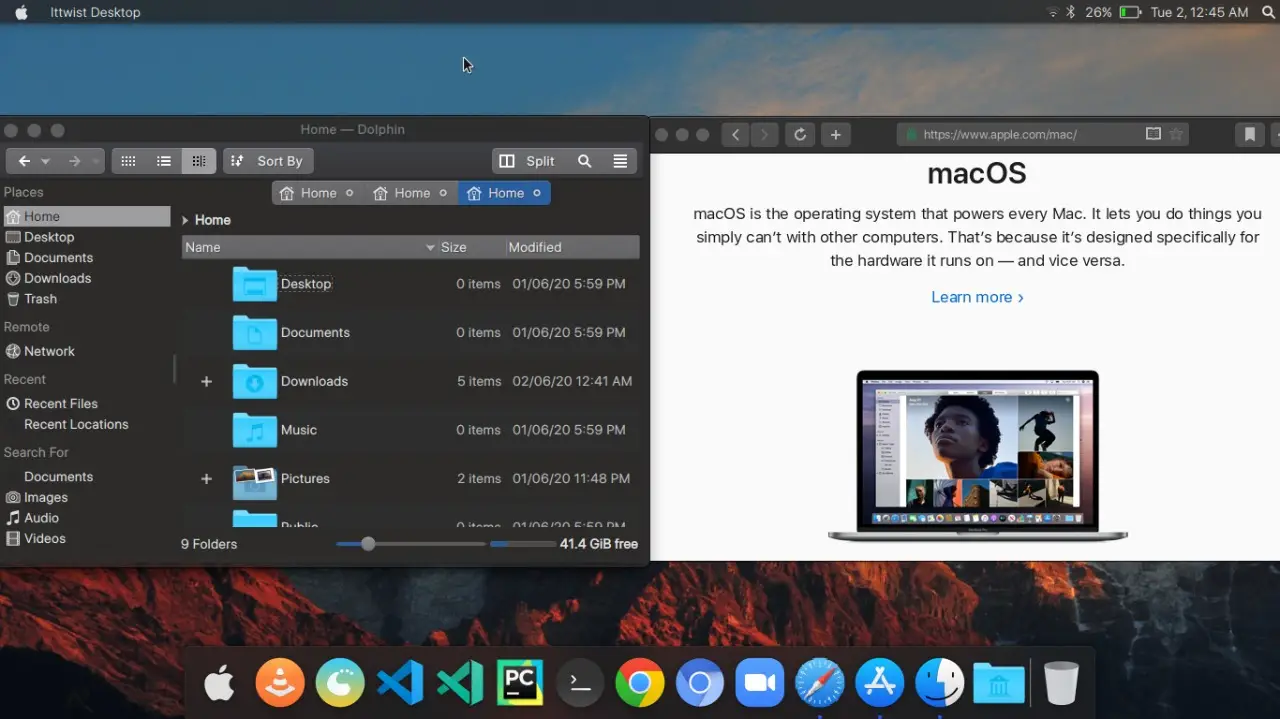Adjust the icon size zoom slider
The image size is (1280, 719).
coord(367,543)
